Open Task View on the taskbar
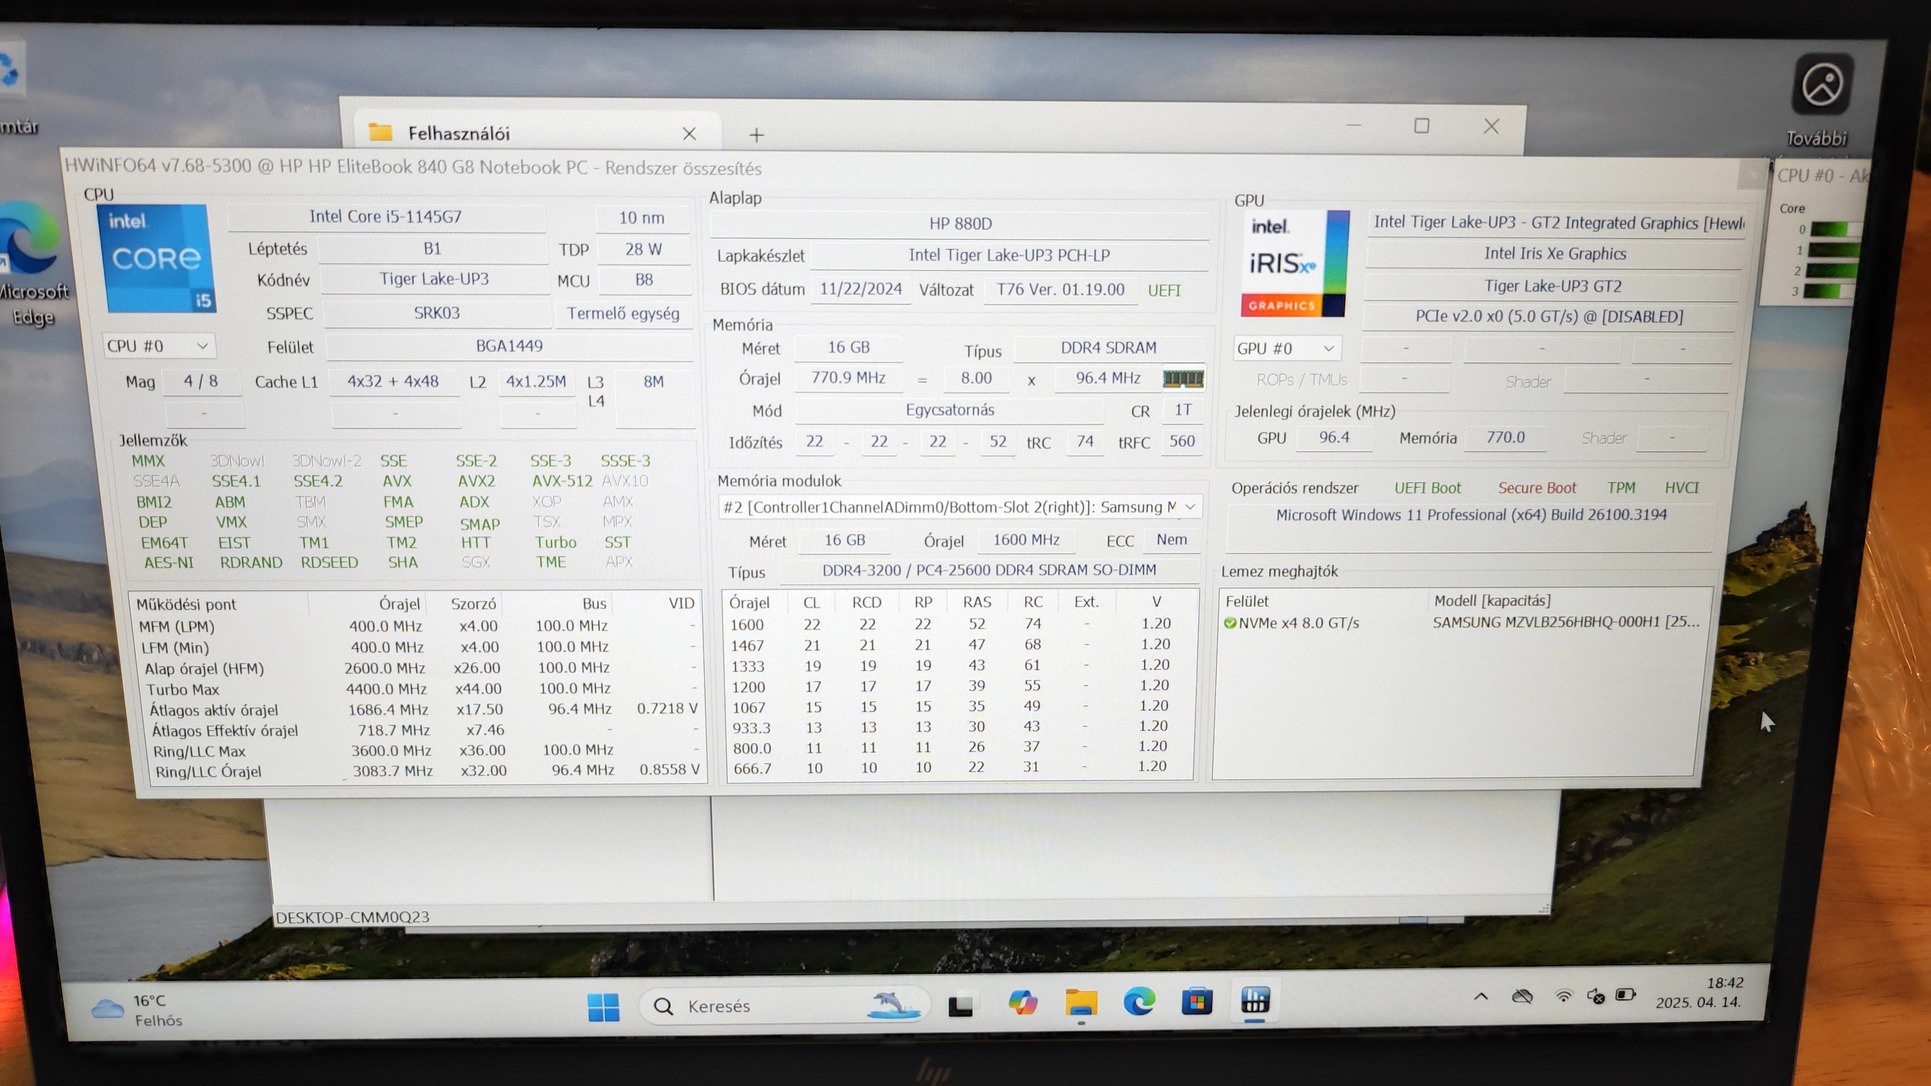Viewport: 1931px width, 1086px height. click(x=961, y=1005)
